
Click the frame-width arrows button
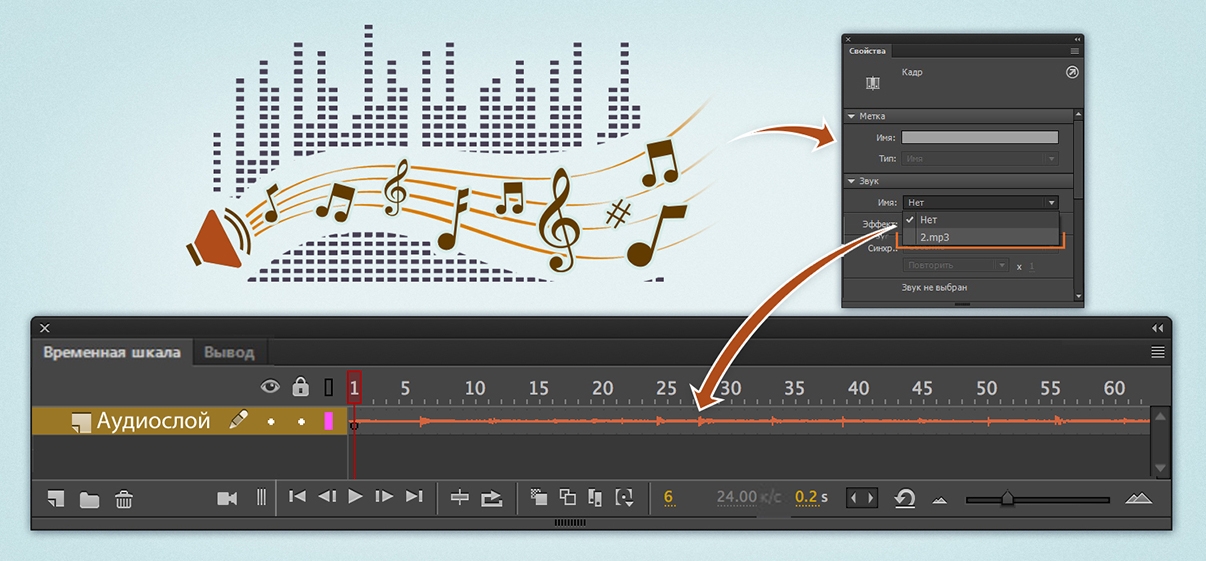pos(862,497)
